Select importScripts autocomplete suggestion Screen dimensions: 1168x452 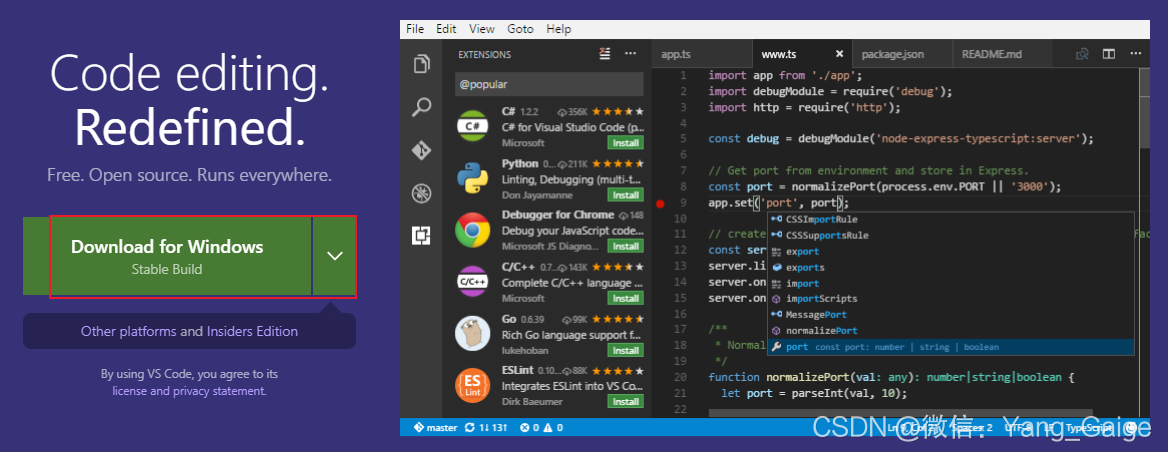pos(951,299)
